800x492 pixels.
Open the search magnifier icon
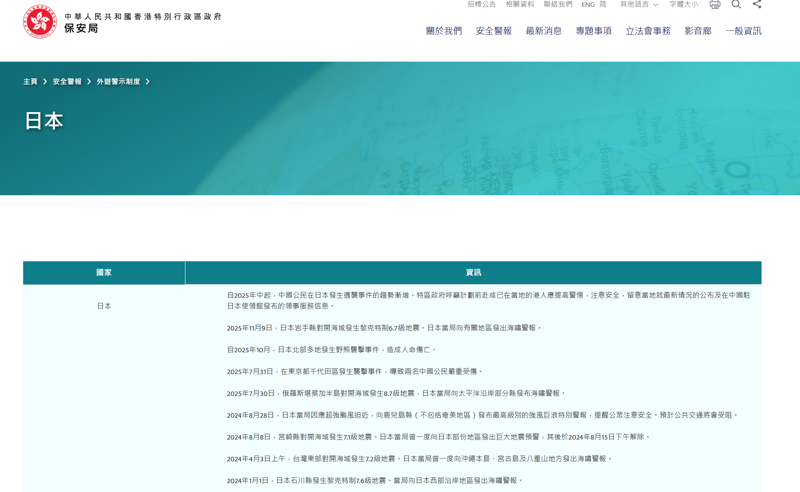[x=736, y=5]
